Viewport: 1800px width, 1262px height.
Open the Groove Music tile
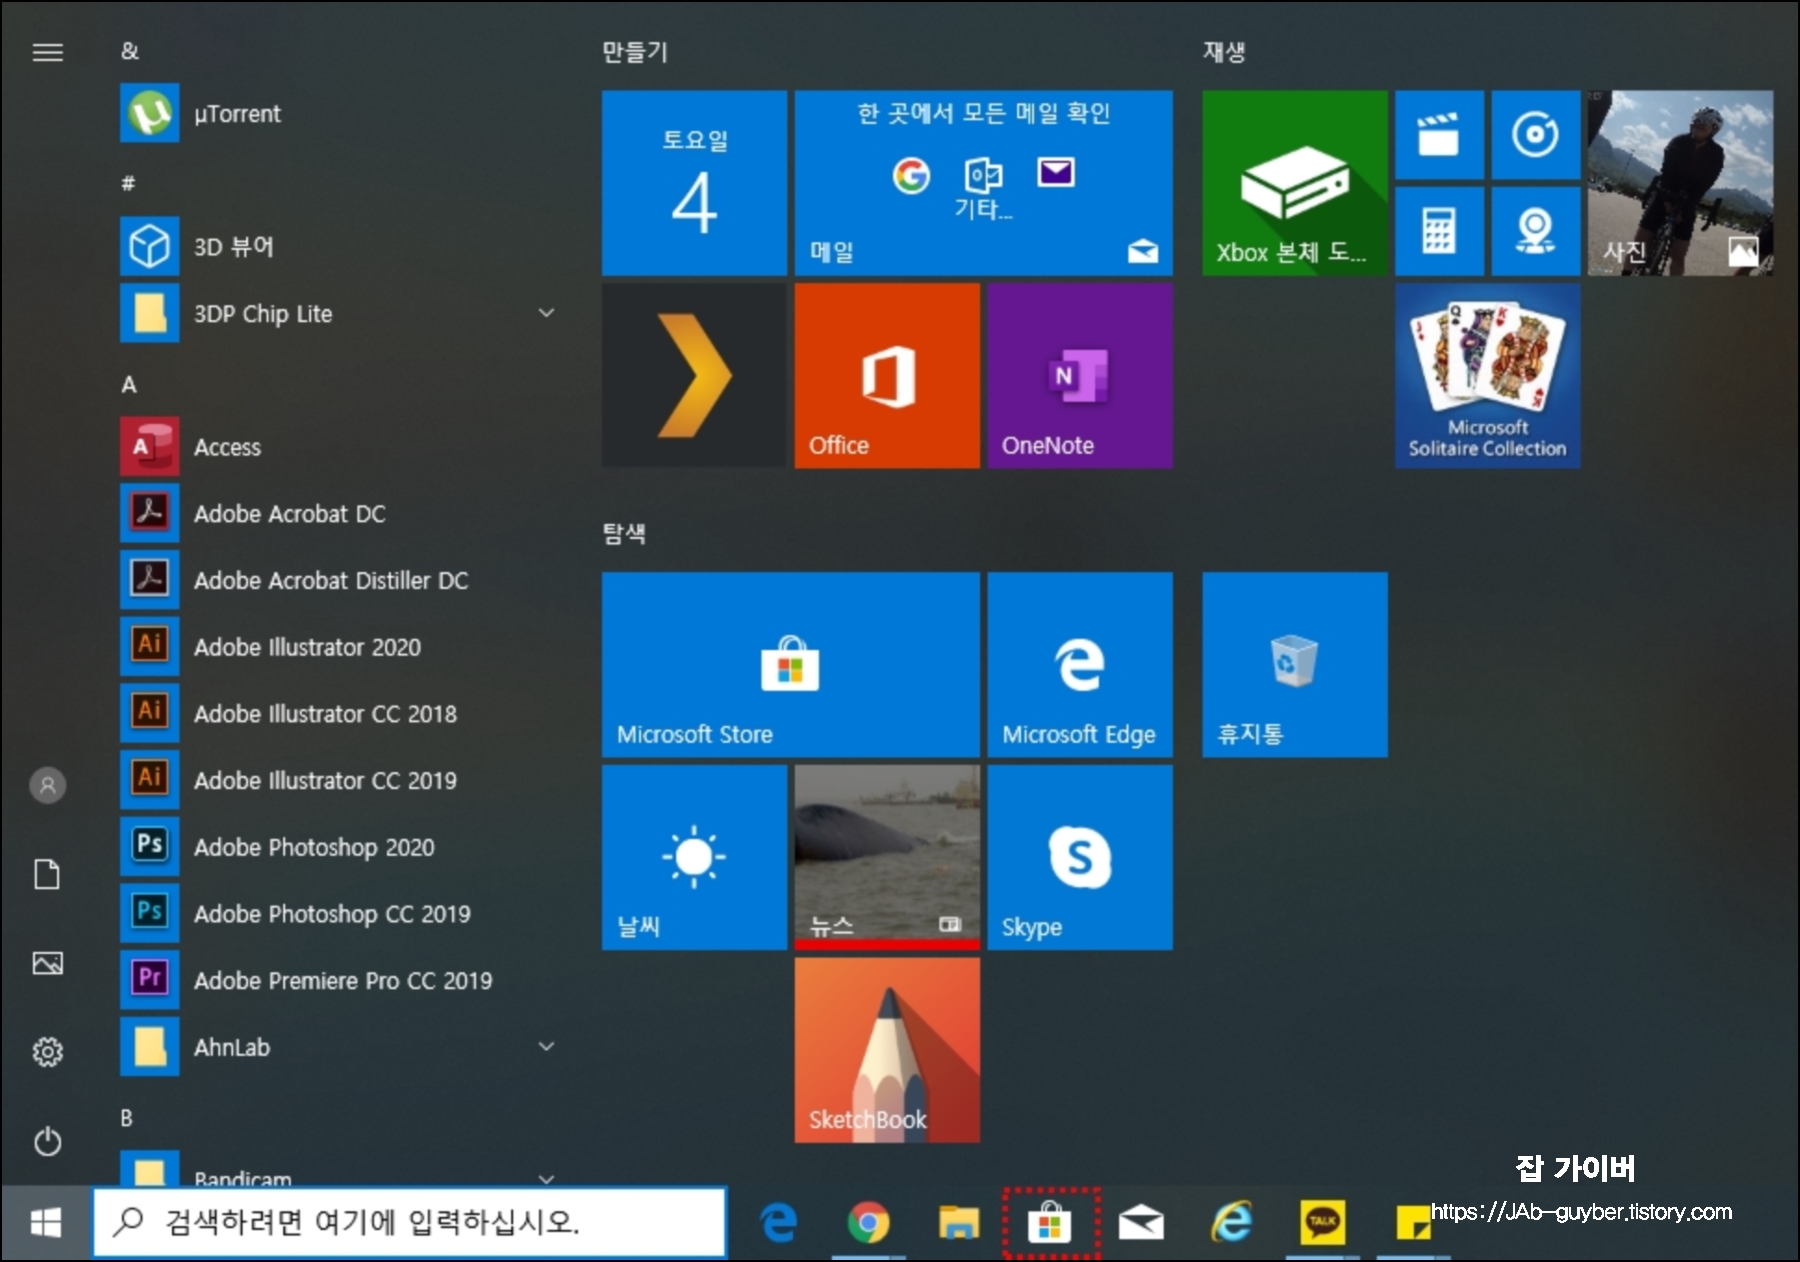point(1535,135)
